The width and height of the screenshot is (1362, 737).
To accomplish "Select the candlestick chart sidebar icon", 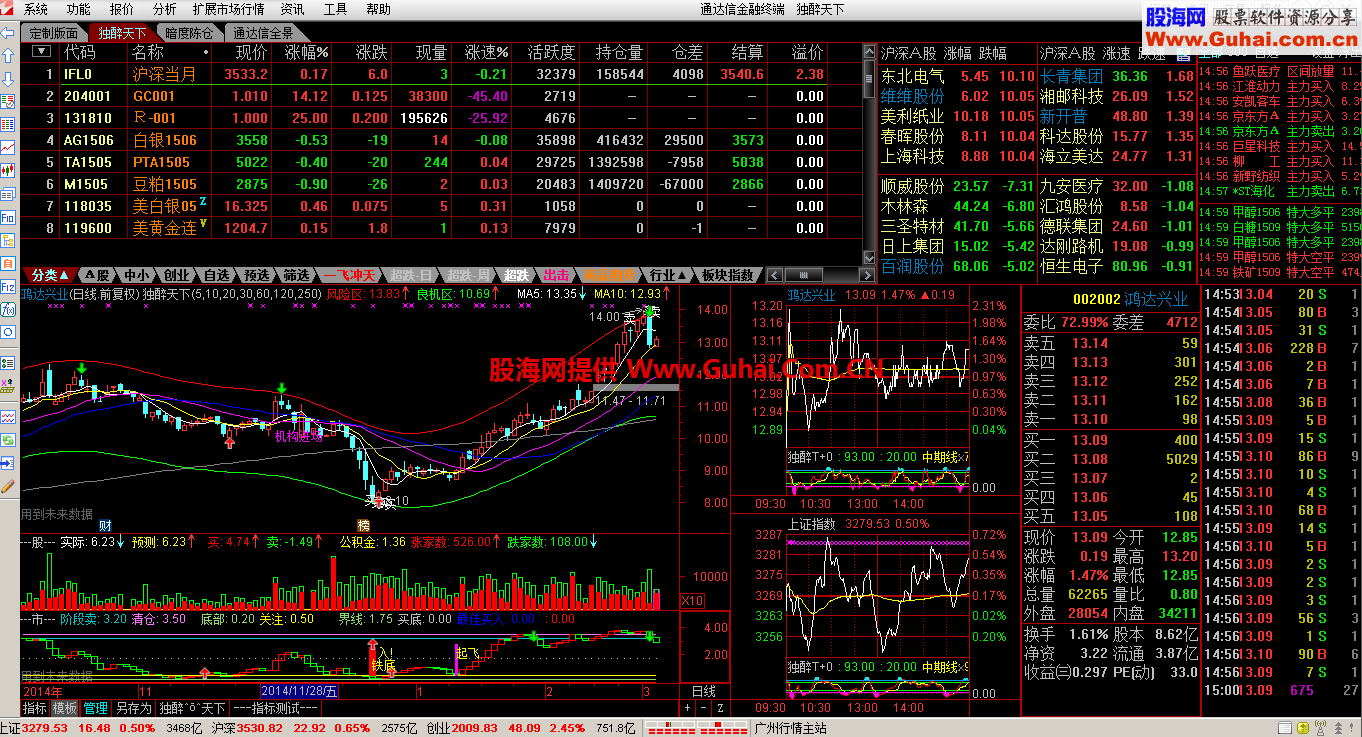I will (x=8, y=171).
